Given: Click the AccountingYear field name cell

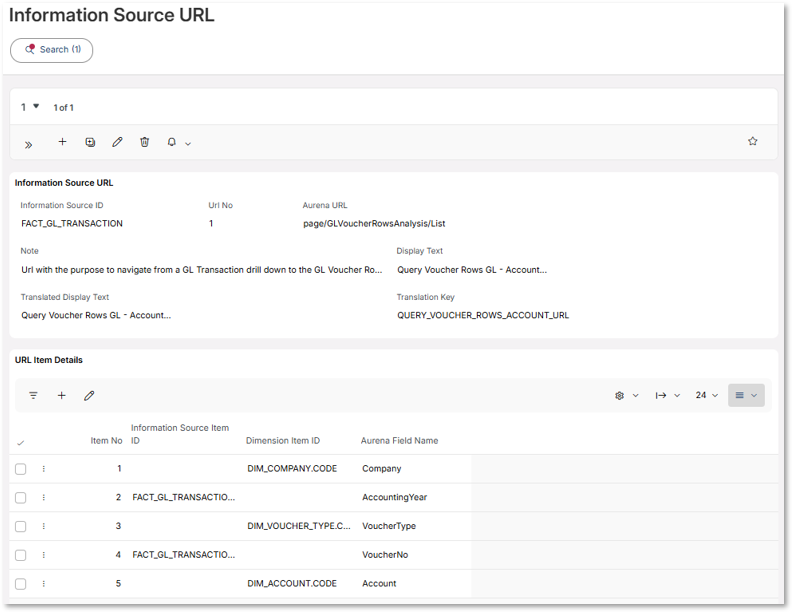Looking at the screenshot, I should point(394,497).
